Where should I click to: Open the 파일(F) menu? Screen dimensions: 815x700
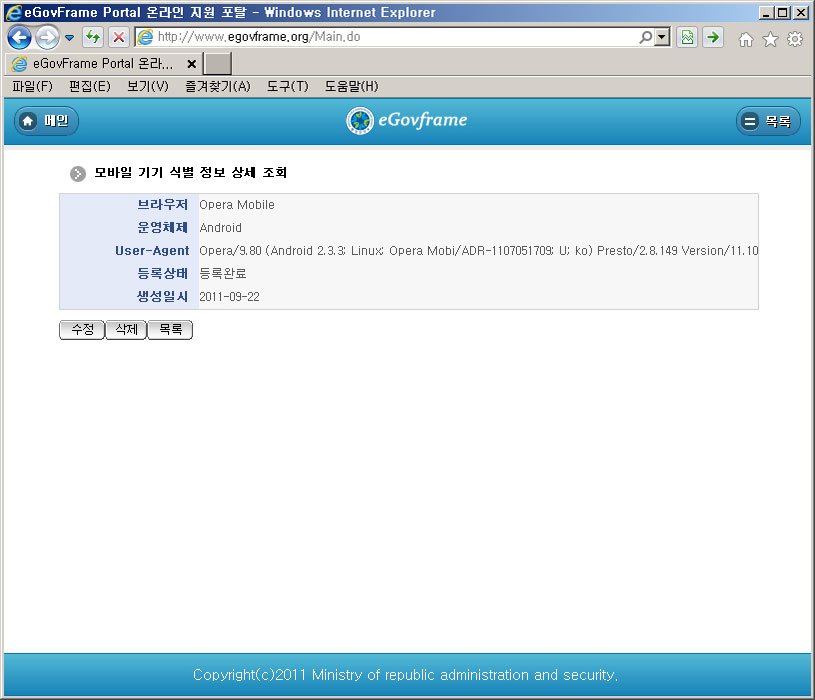coord(32,87)
